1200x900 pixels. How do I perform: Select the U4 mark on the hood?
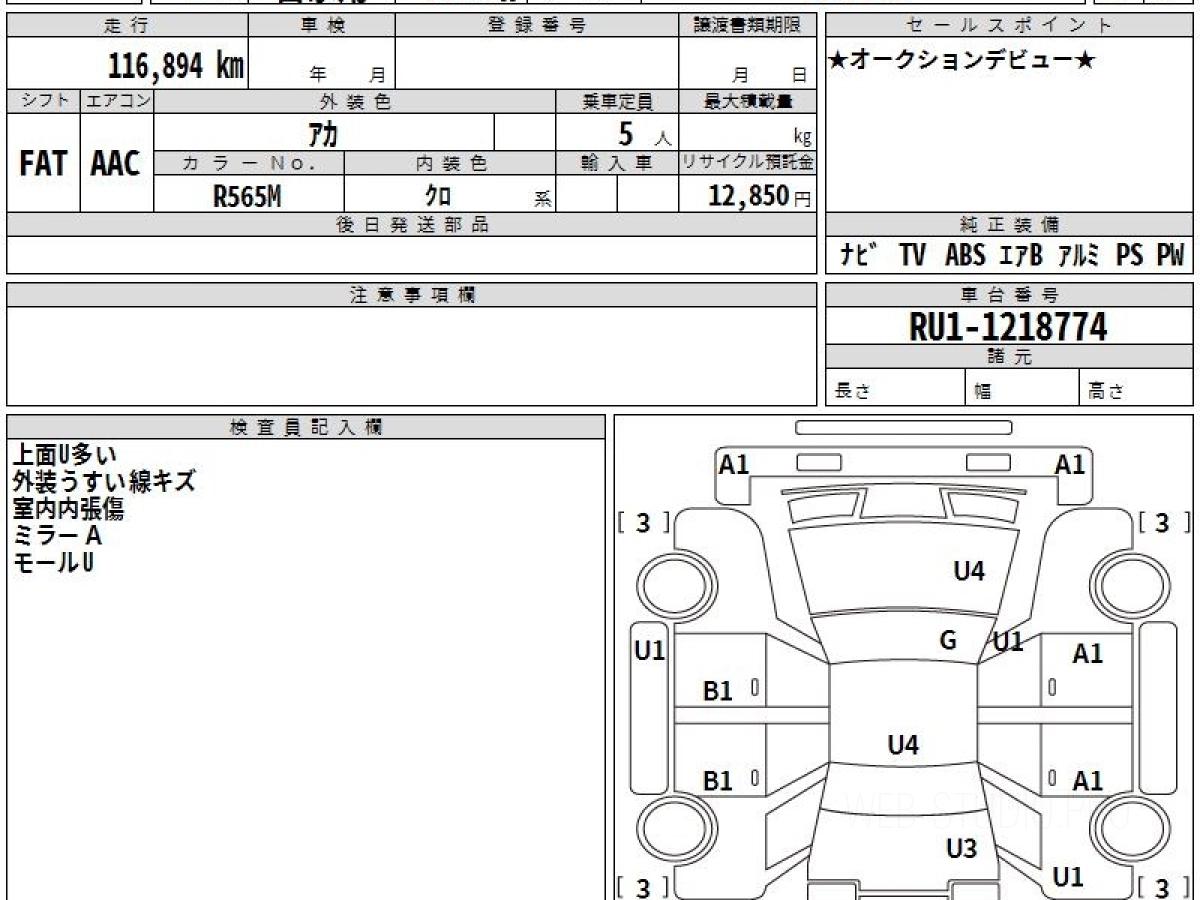pyautogui.click(x=969, y=571)
